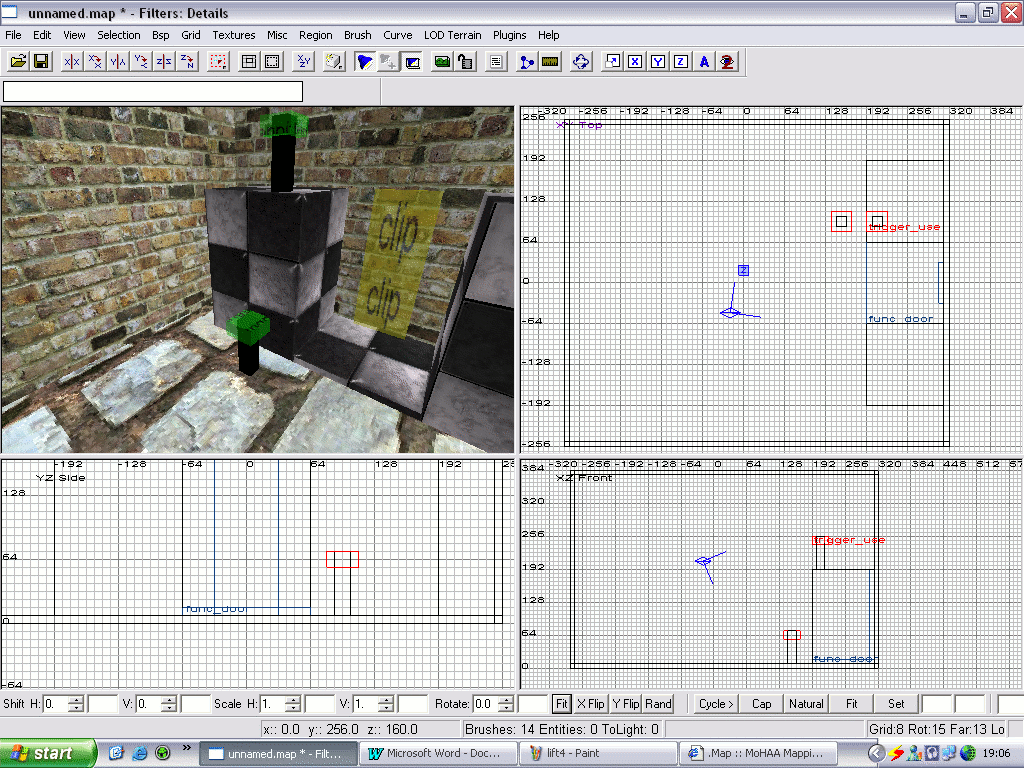Image resolution: width=1024 pixels, height=768 pixels.
Task: Click the camera lock icon in toolbar
Action: tap(465, 62)
